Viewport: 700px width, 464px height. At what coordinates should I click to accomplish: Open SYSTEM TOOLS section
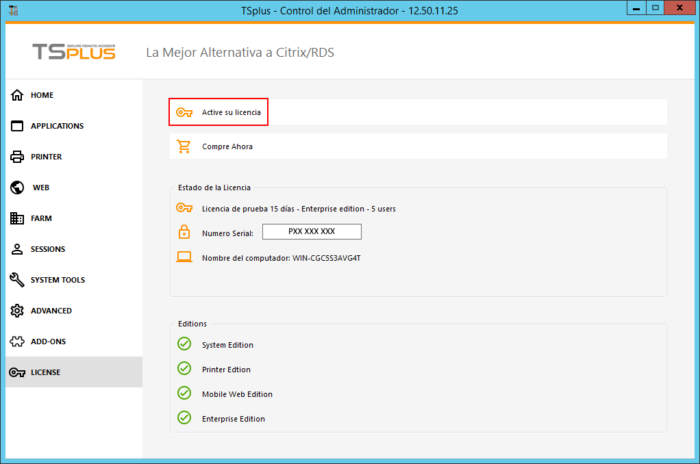click(x=74, y=280)
